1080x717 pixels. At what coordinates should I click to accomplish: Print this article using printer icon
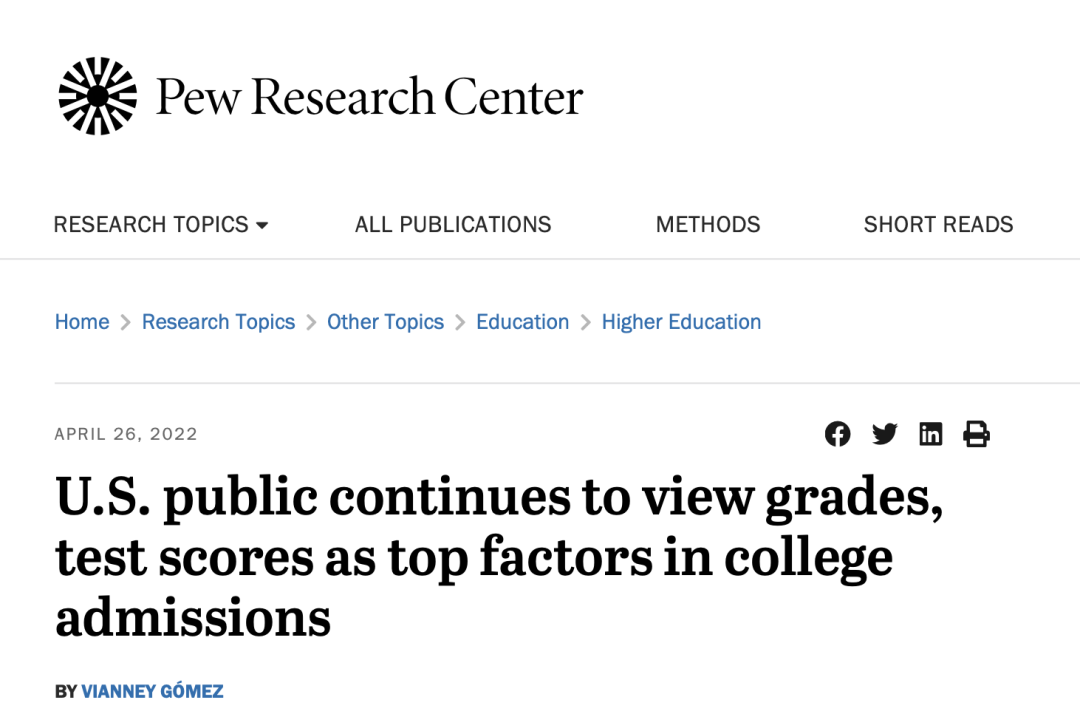pyautogui.click(x=976, y=434)
